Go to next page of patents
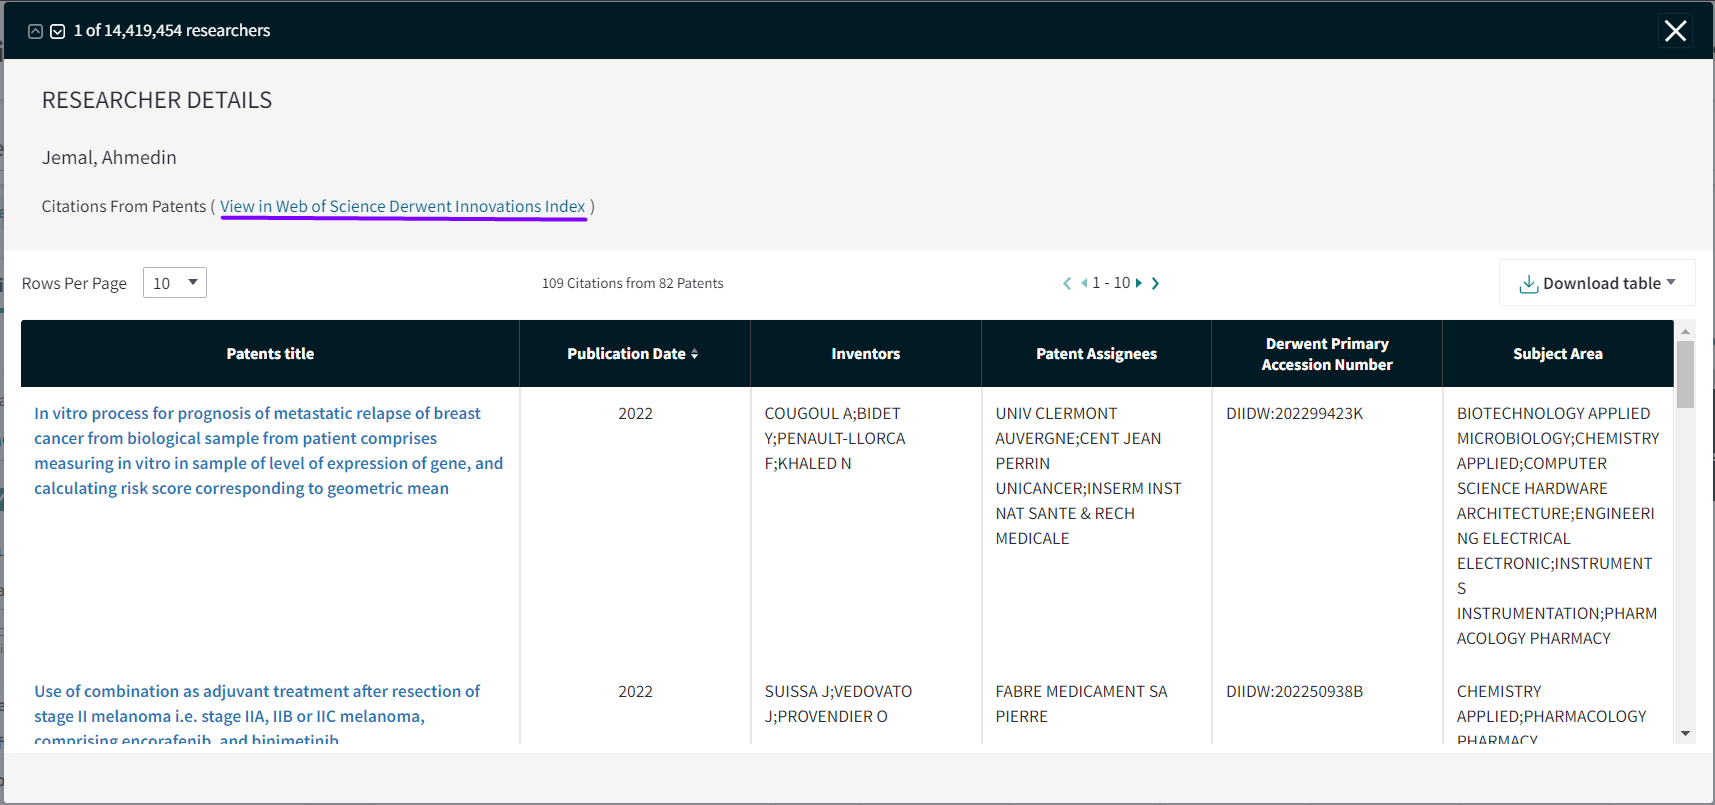The width and height of the screenshot is (1715, 805). (x=1139, y=283)
